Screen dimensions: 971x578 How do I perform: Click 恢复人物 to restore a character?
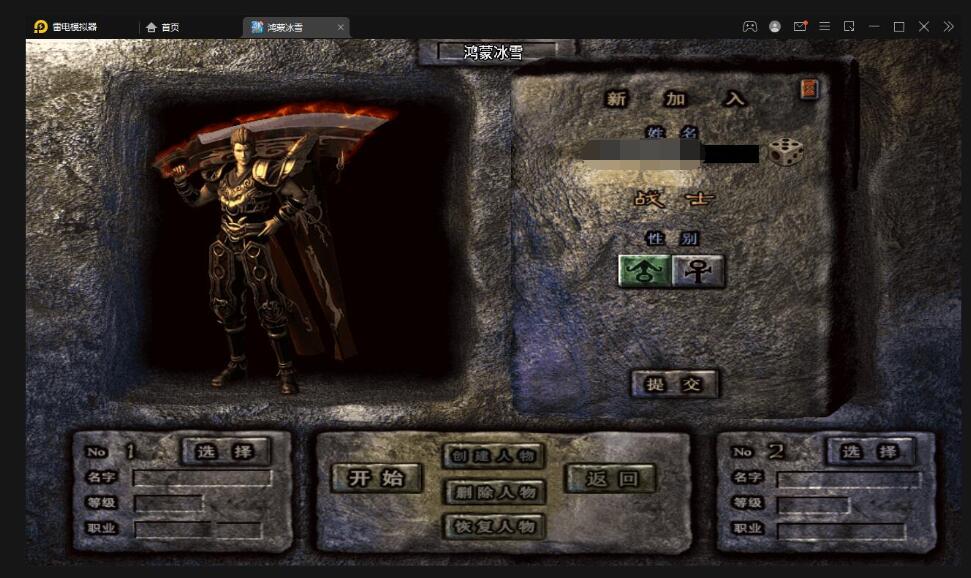494,526
